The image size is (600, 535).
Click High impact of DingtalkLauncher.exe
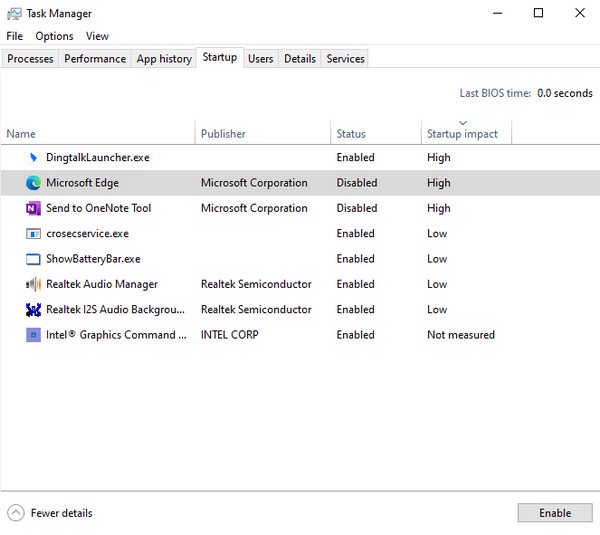click(x=439, y=158)
